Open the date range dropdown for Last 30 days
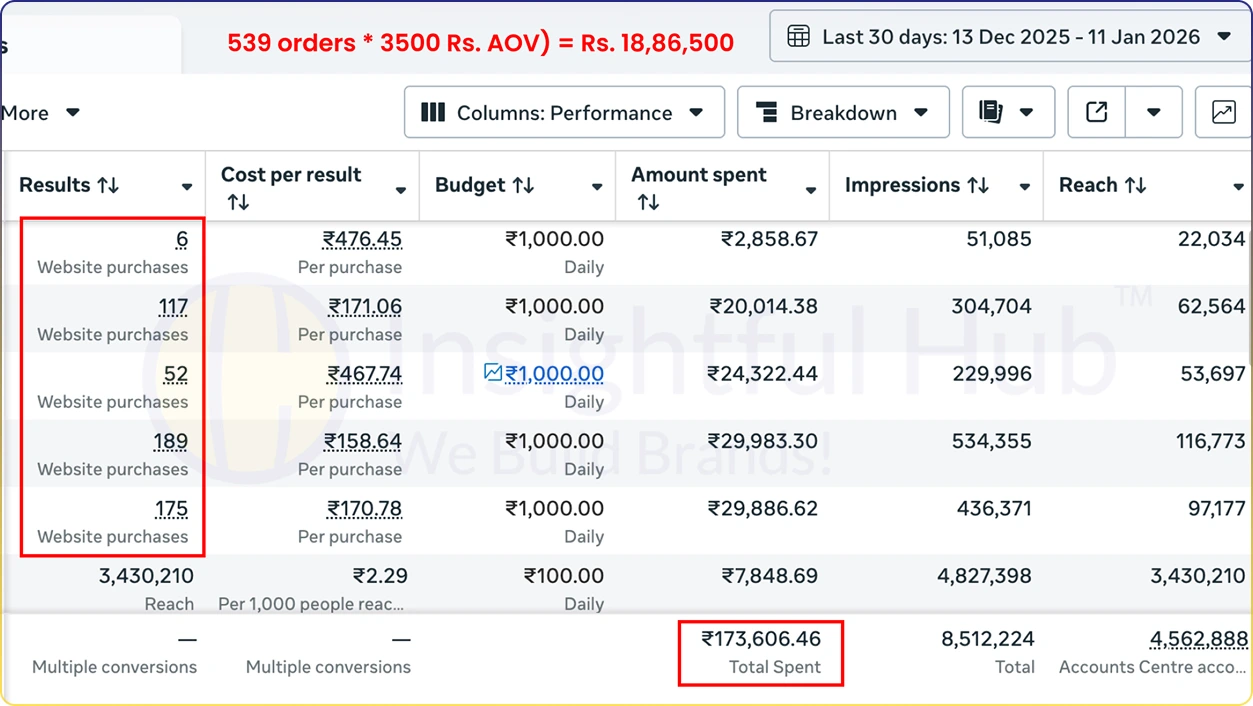Screen dimensions: 1253x706 point(1226,35)
